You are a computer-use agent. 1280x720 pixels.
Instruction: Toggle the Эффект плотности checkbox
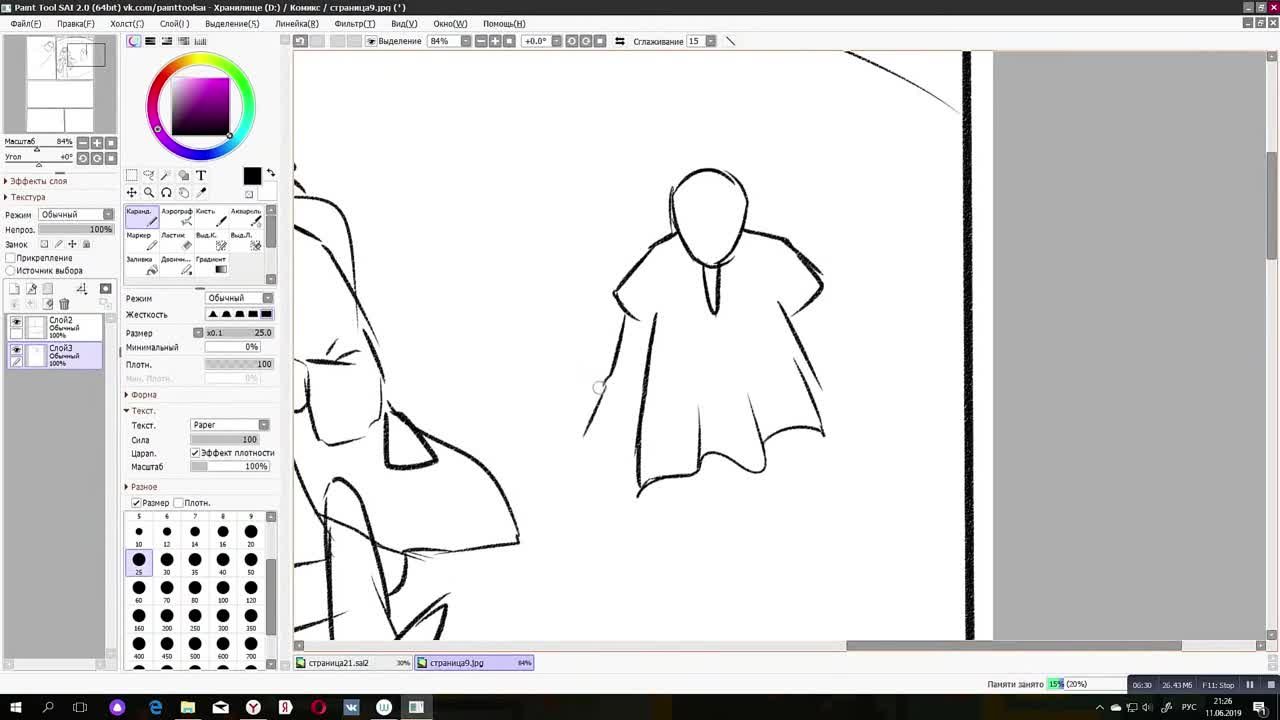point(195,453)
